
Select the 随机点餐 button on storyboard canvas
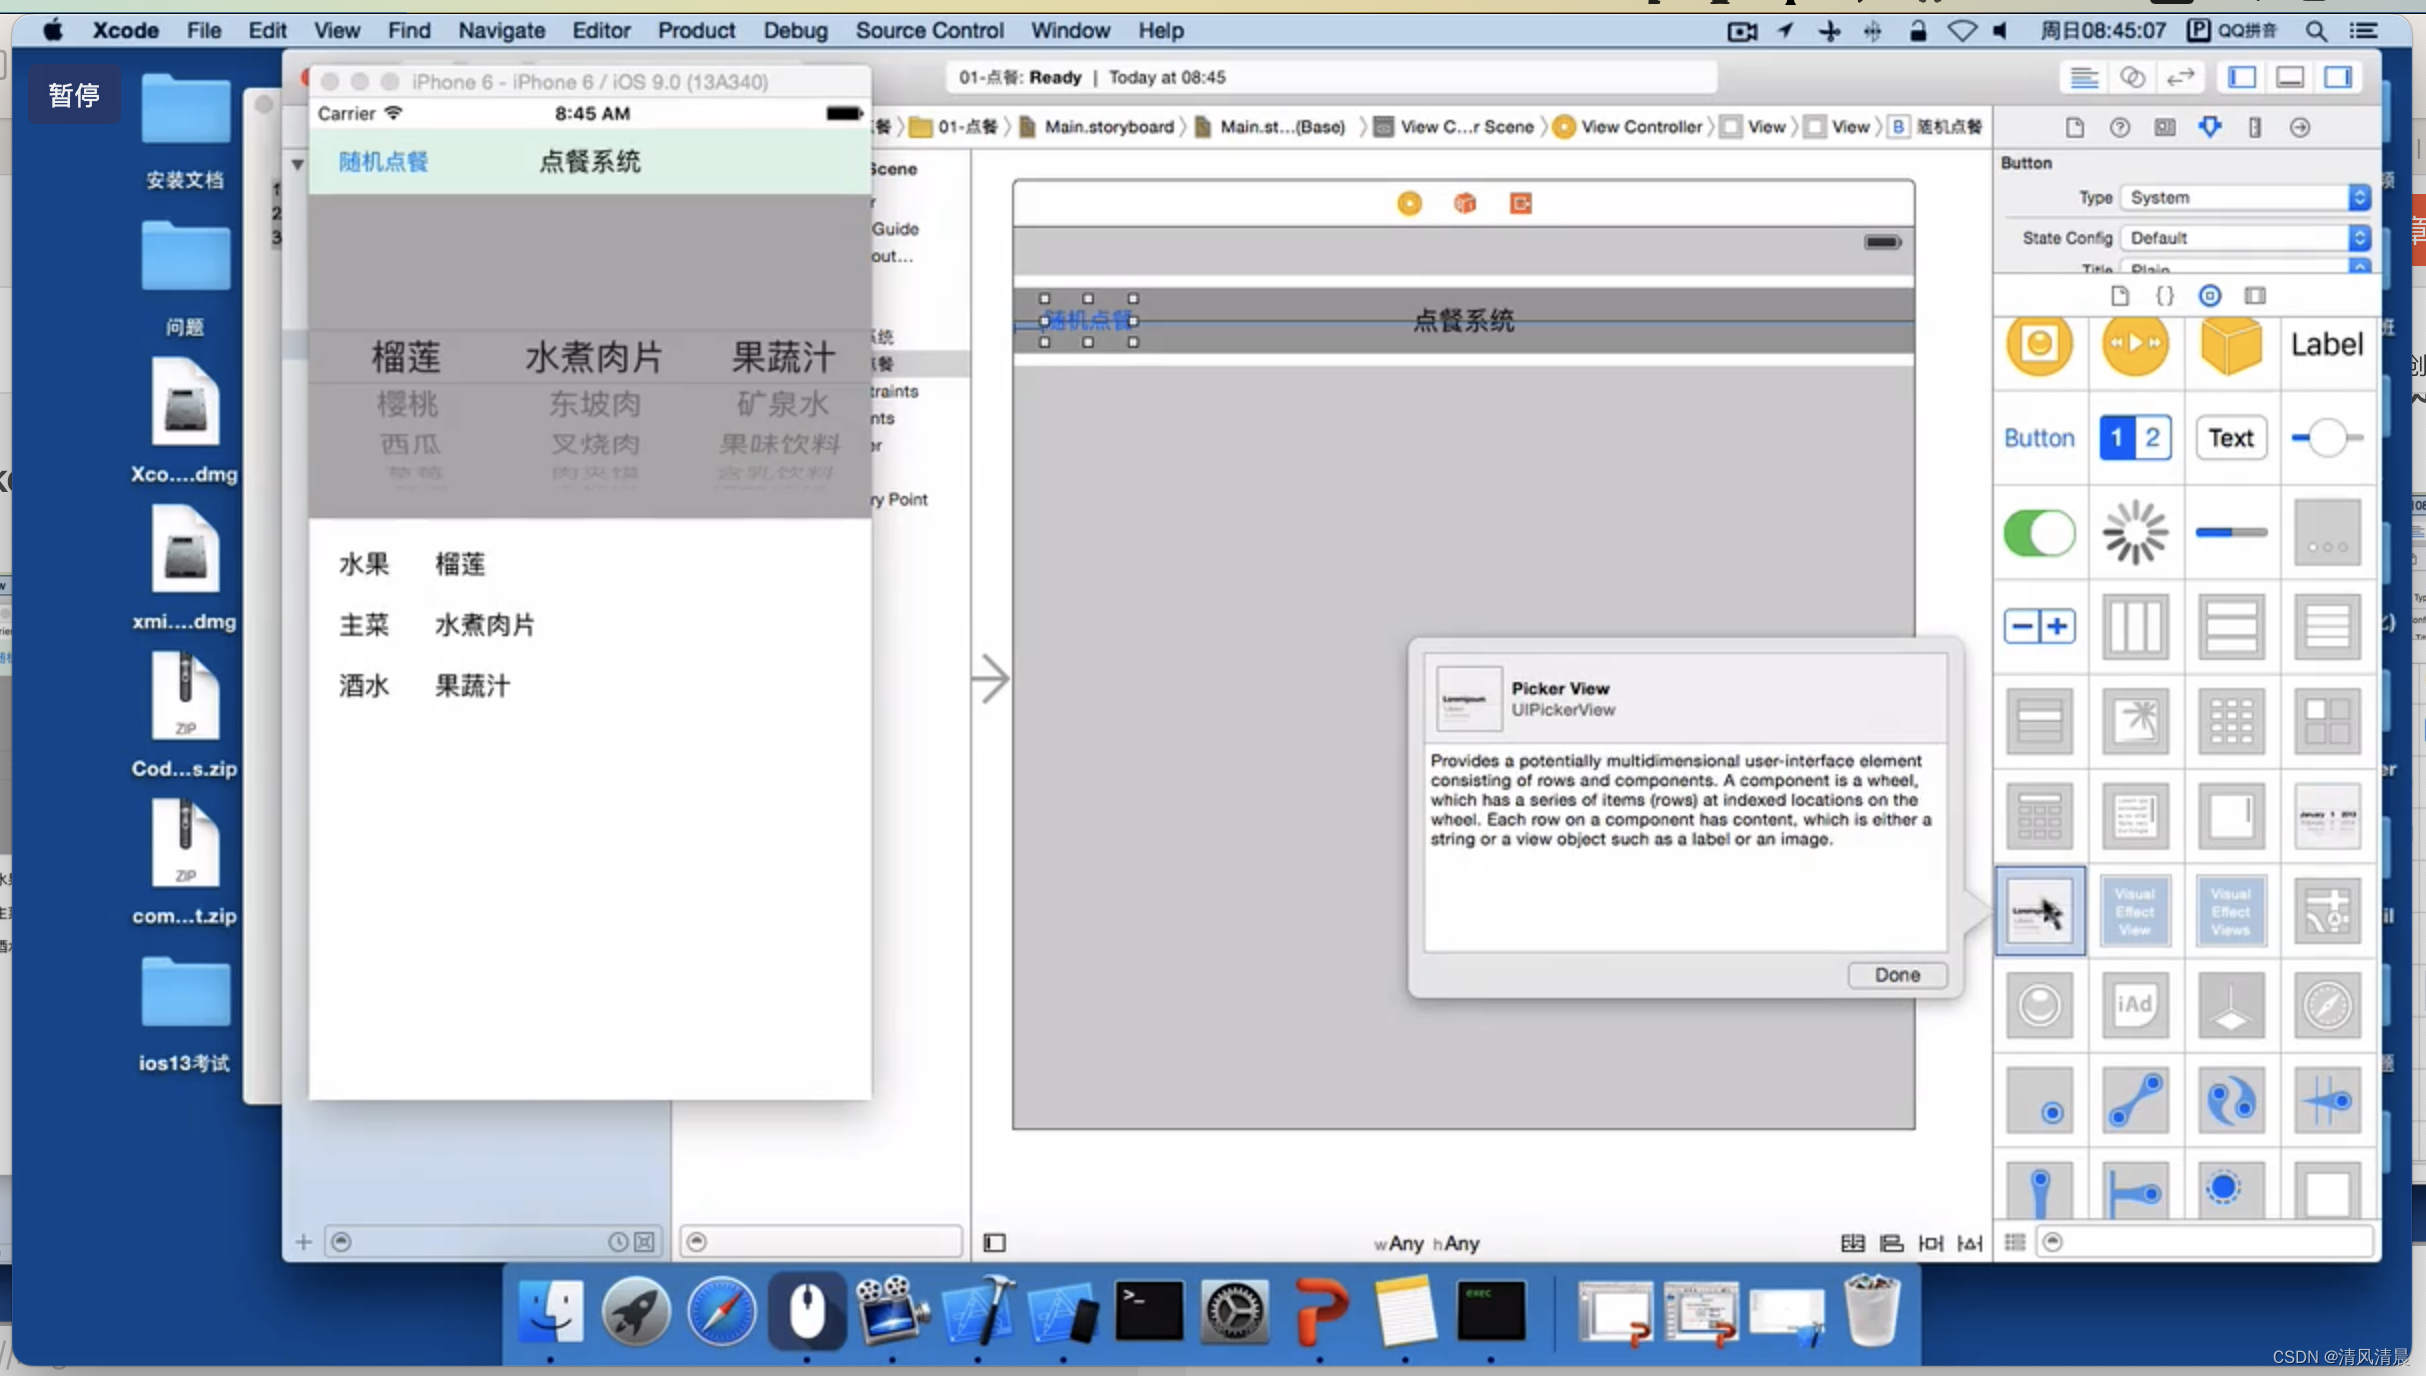tap(1088, 320)
